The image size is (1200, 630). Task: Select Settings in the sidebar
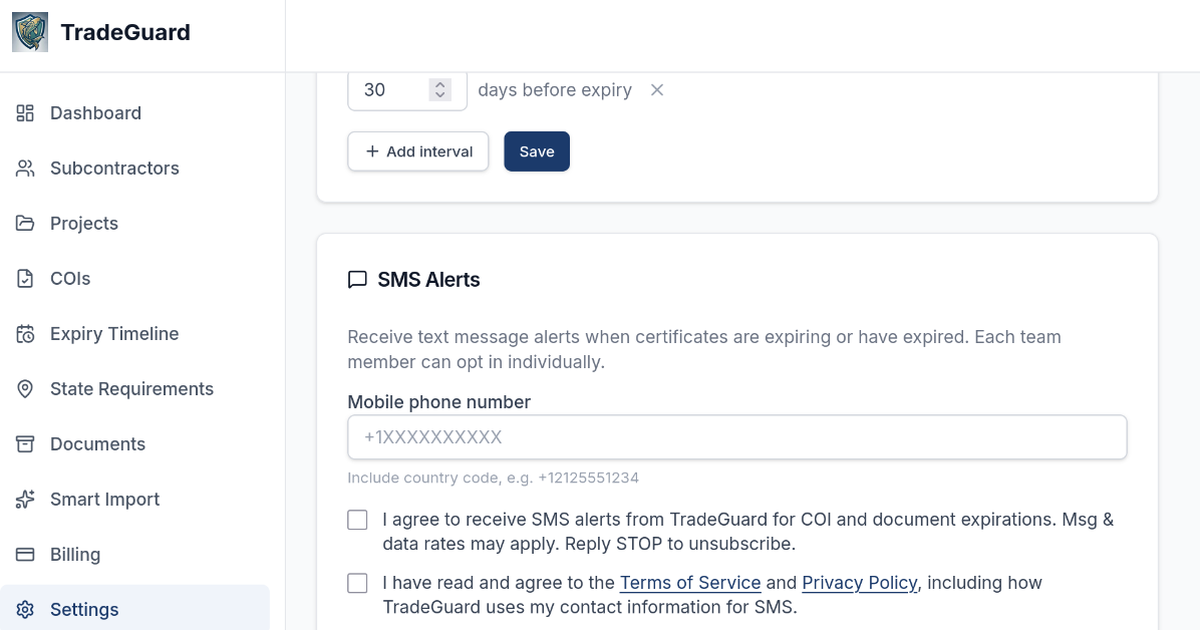[x=135, y=610]
